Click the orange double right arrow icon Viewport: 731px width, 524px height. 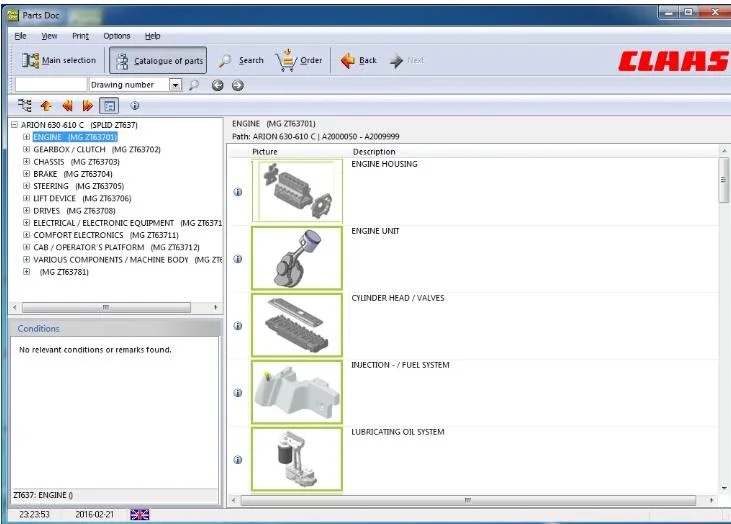tap(88, 105)
